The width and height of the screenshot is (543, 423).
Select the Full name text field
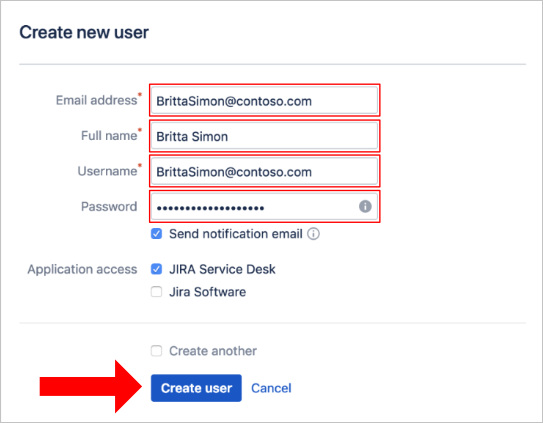(264, 136)
